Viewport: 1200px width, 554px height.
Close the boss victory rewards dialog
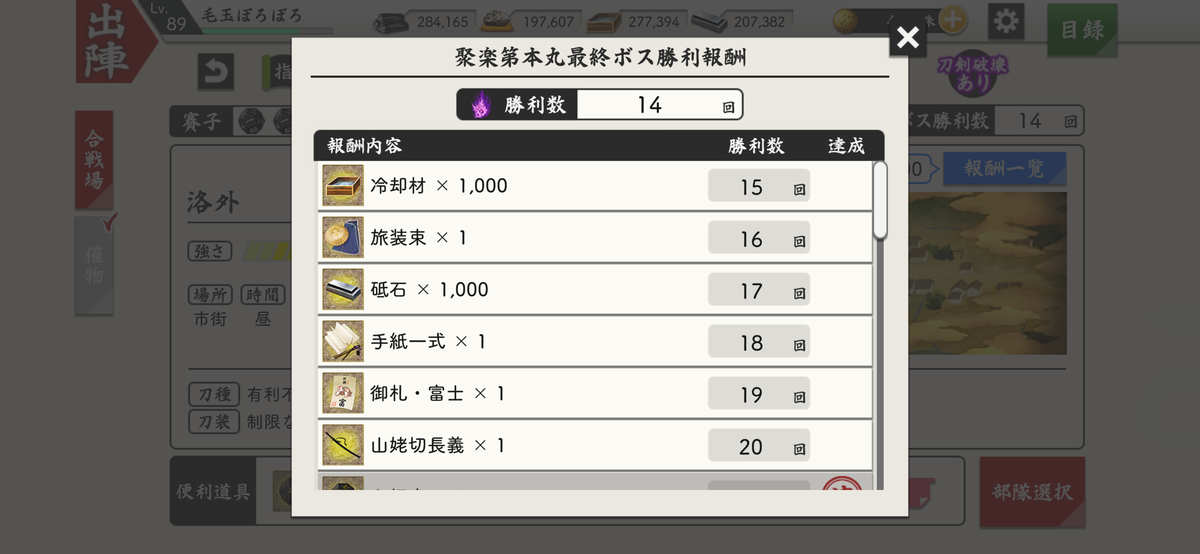pos(907,38)
